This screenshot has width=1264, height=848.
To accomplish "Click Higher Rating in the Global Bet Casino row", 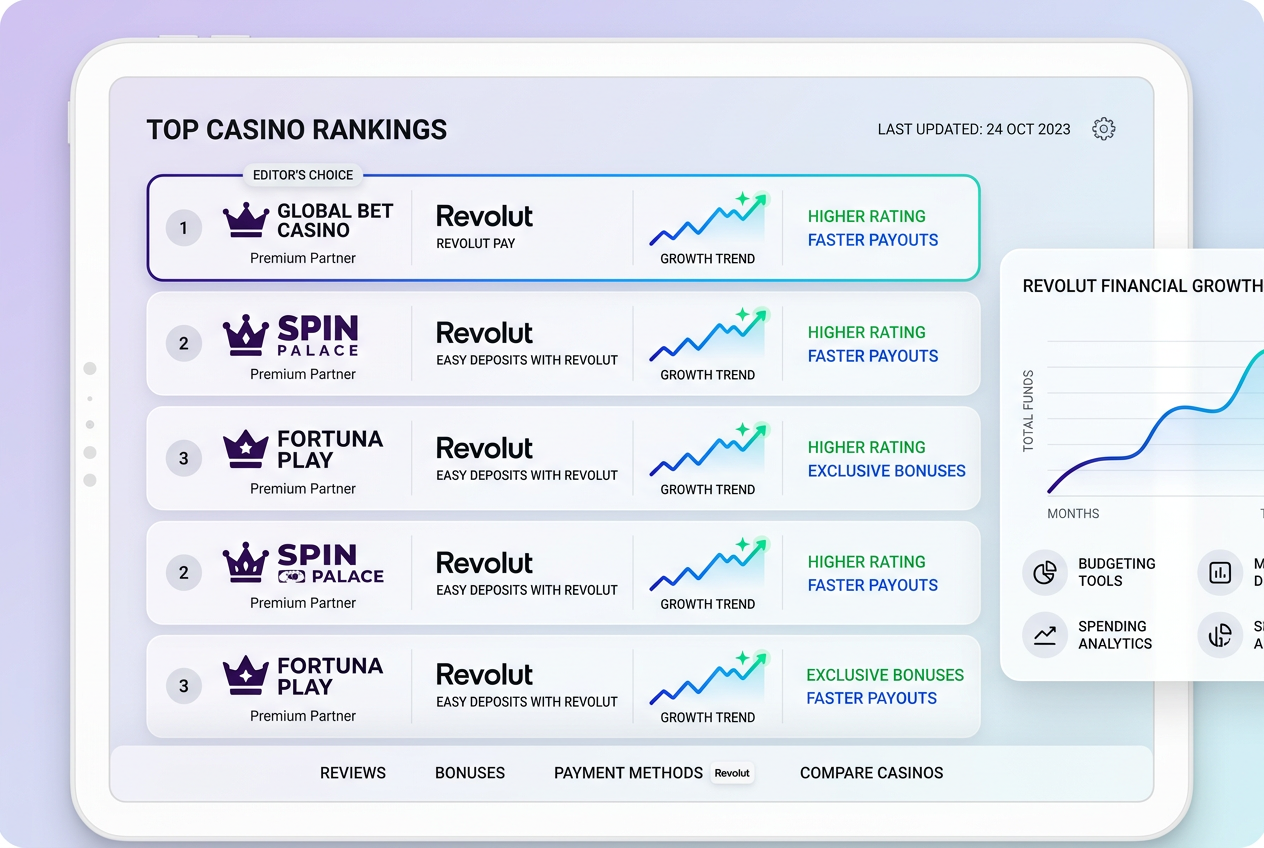I will 867,216.
